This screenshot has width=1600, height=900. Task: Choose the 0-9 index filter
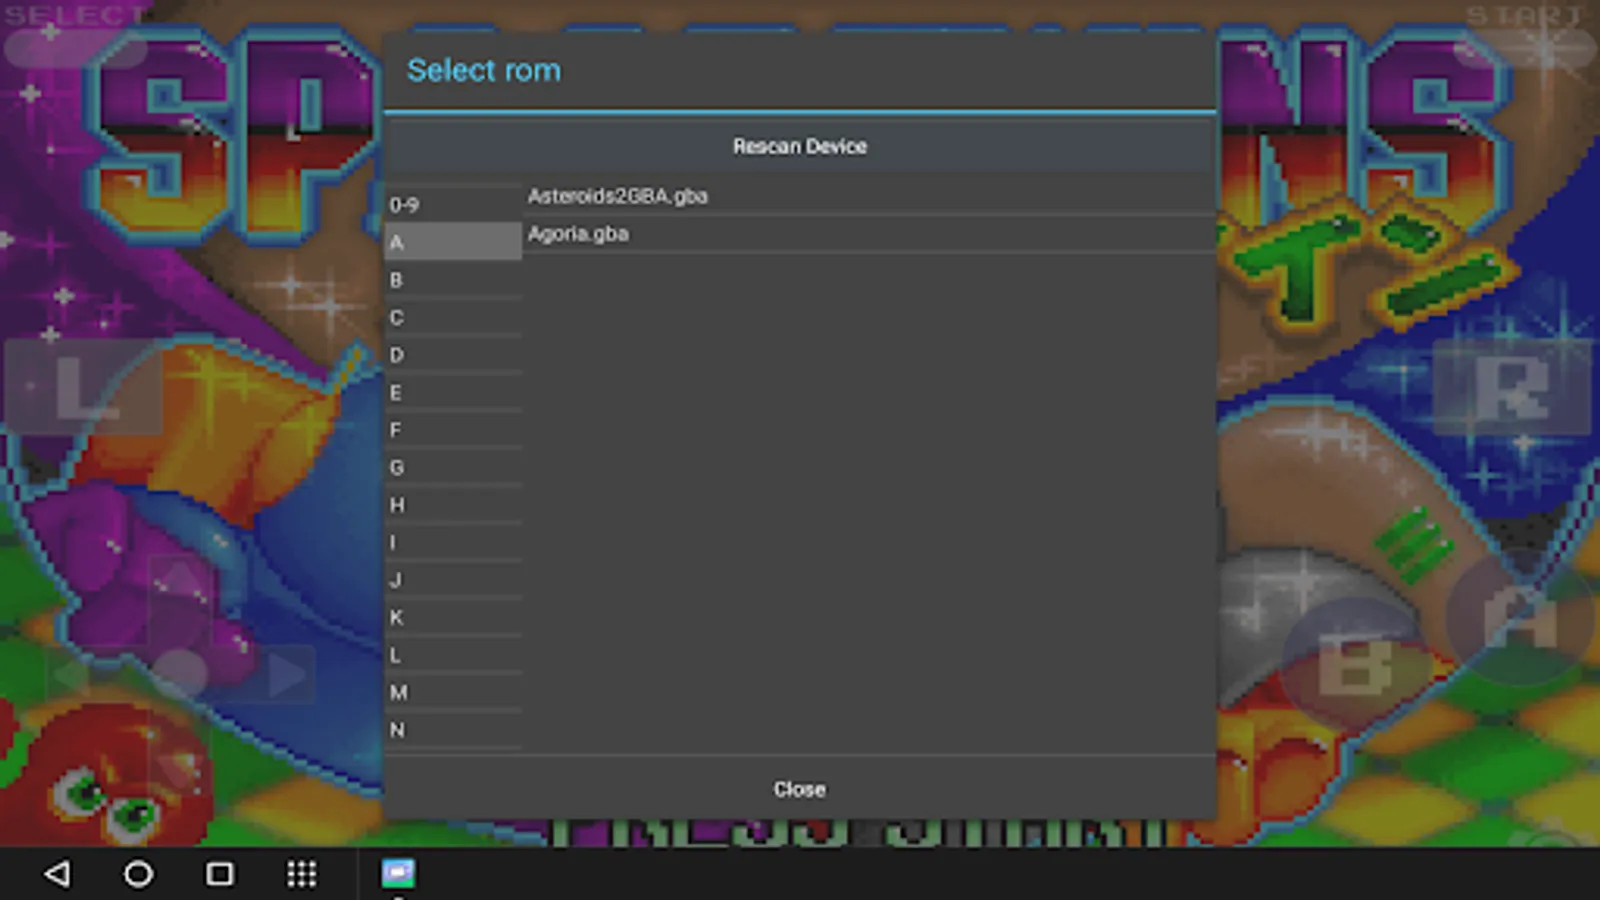click(x=453, y=204)
